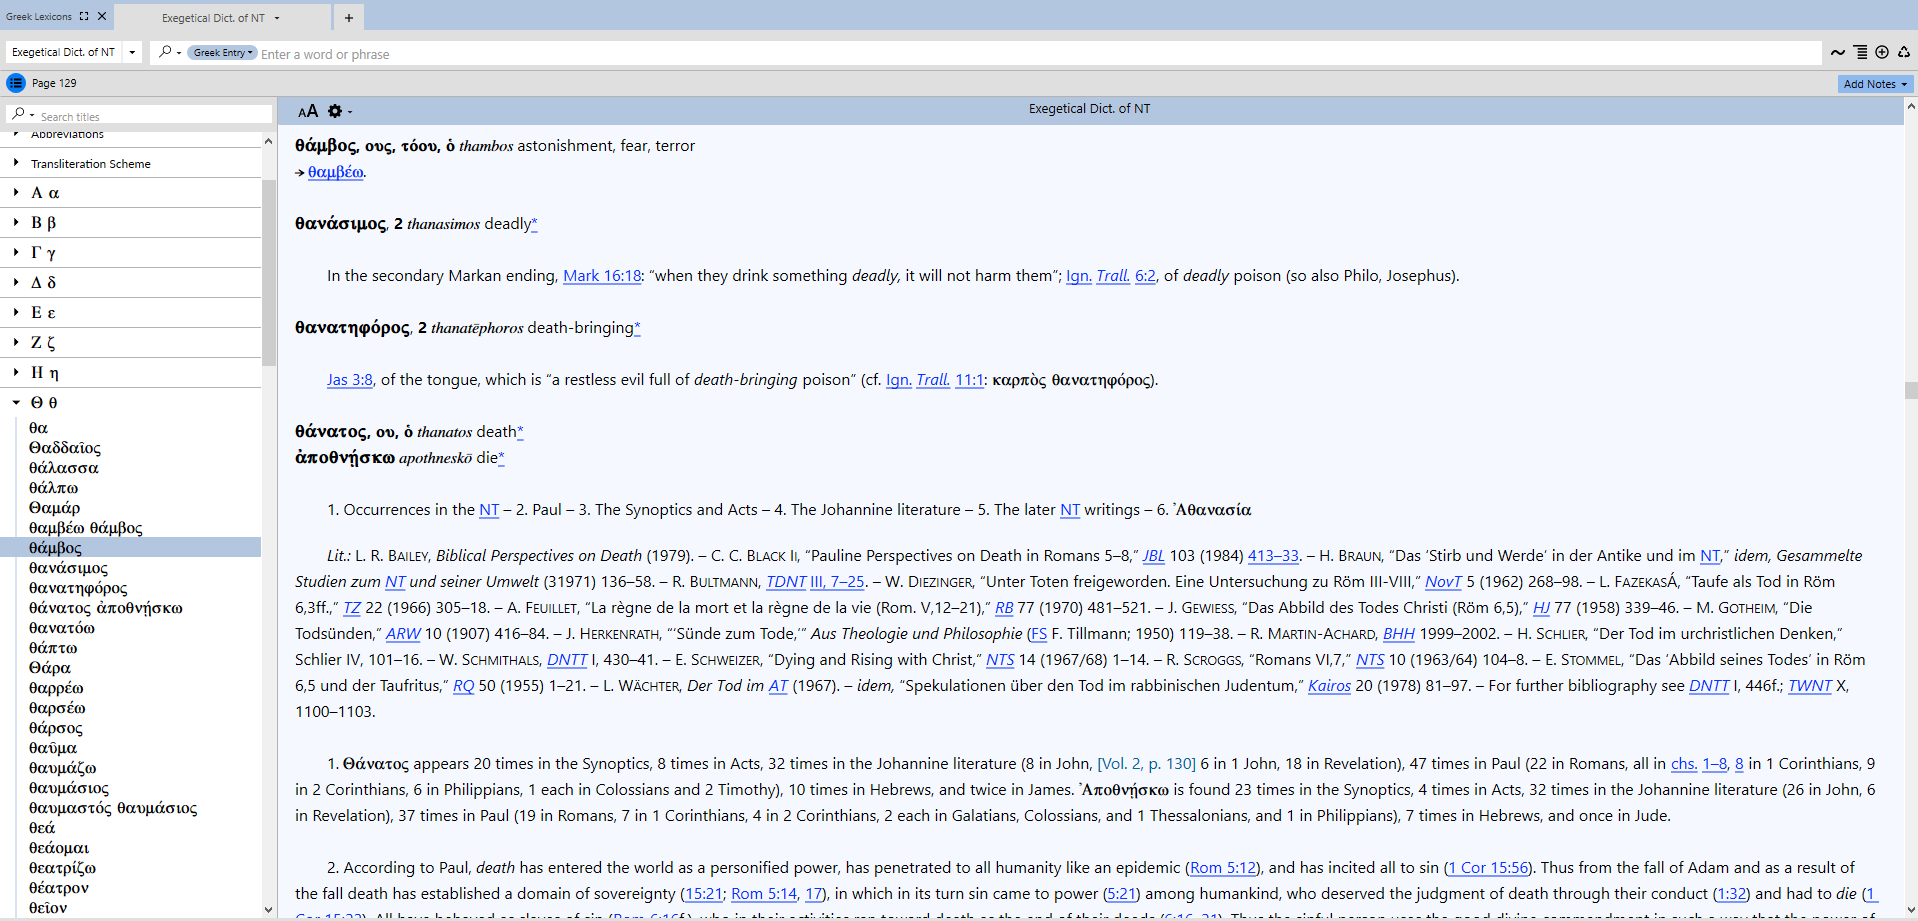Expand the Δ δ section
The height and width of the screenshot is (921, 1918).
(x=16, y=282)
